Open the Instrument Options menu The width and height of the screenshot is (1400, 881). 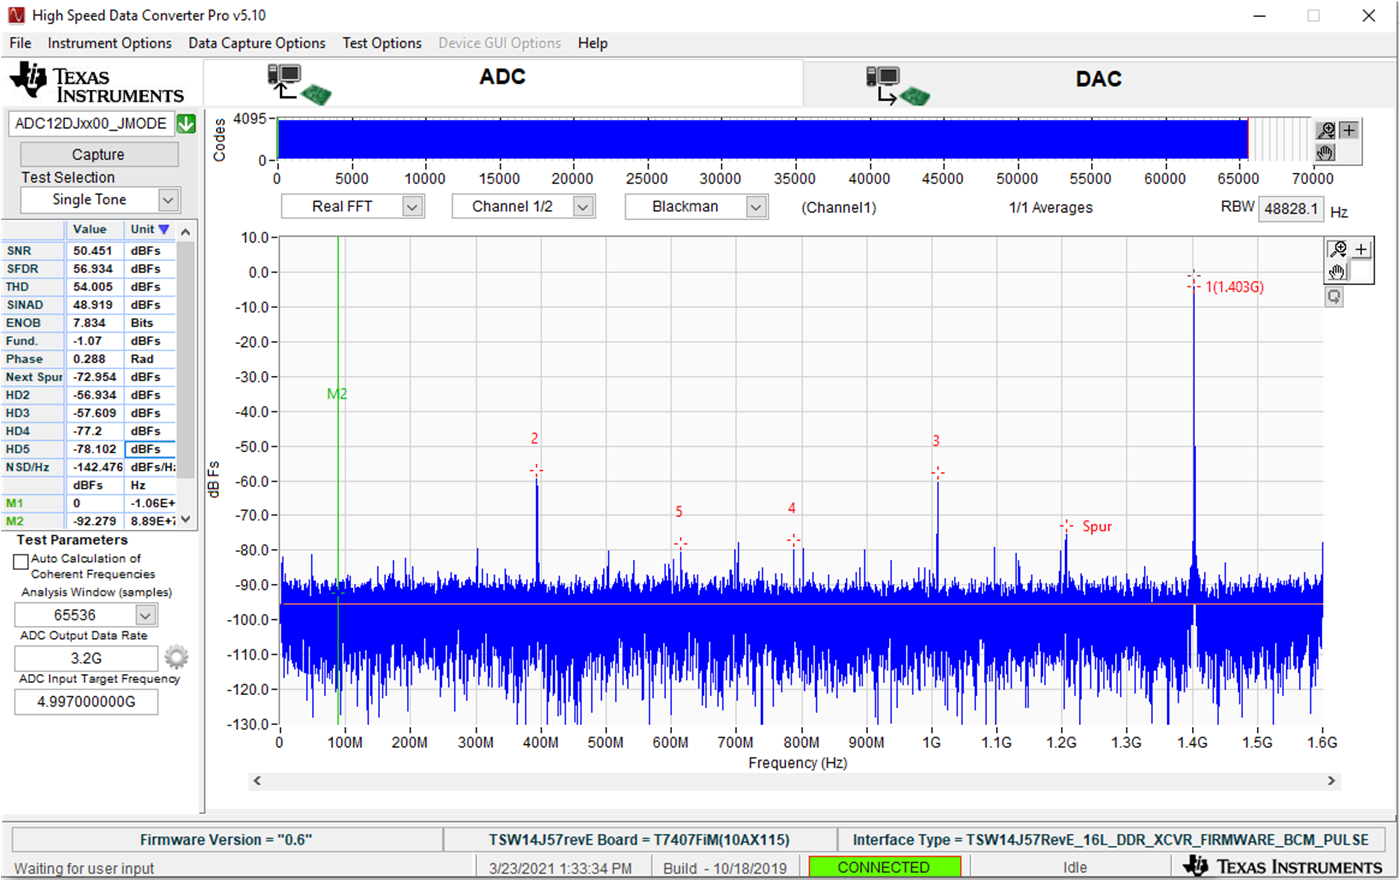coord(110,43)
